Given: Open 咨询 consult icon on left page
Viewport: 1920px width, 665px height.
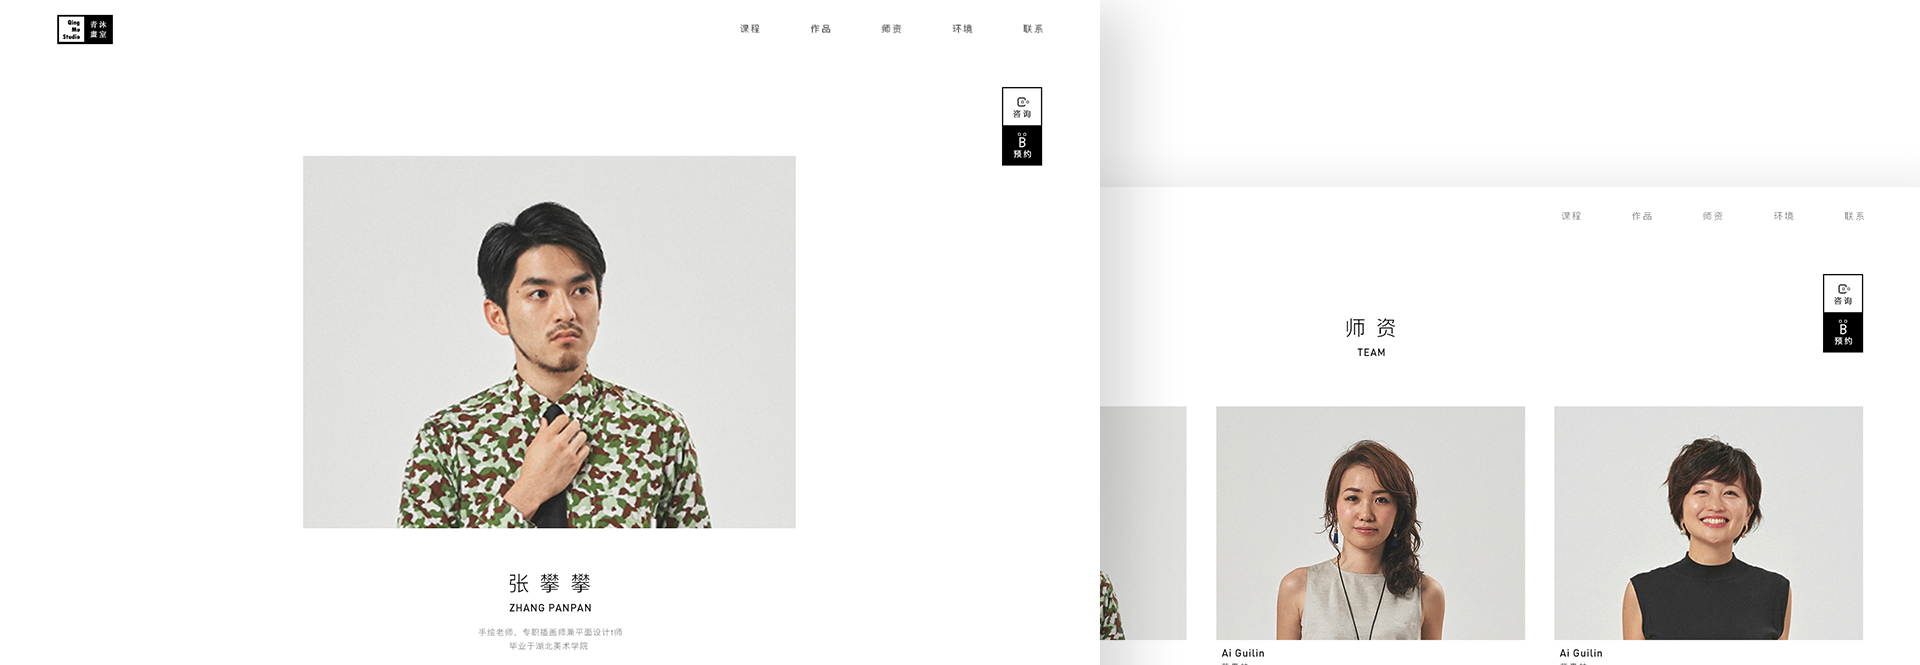Looking at the screenshot, I should (1022, 107).
